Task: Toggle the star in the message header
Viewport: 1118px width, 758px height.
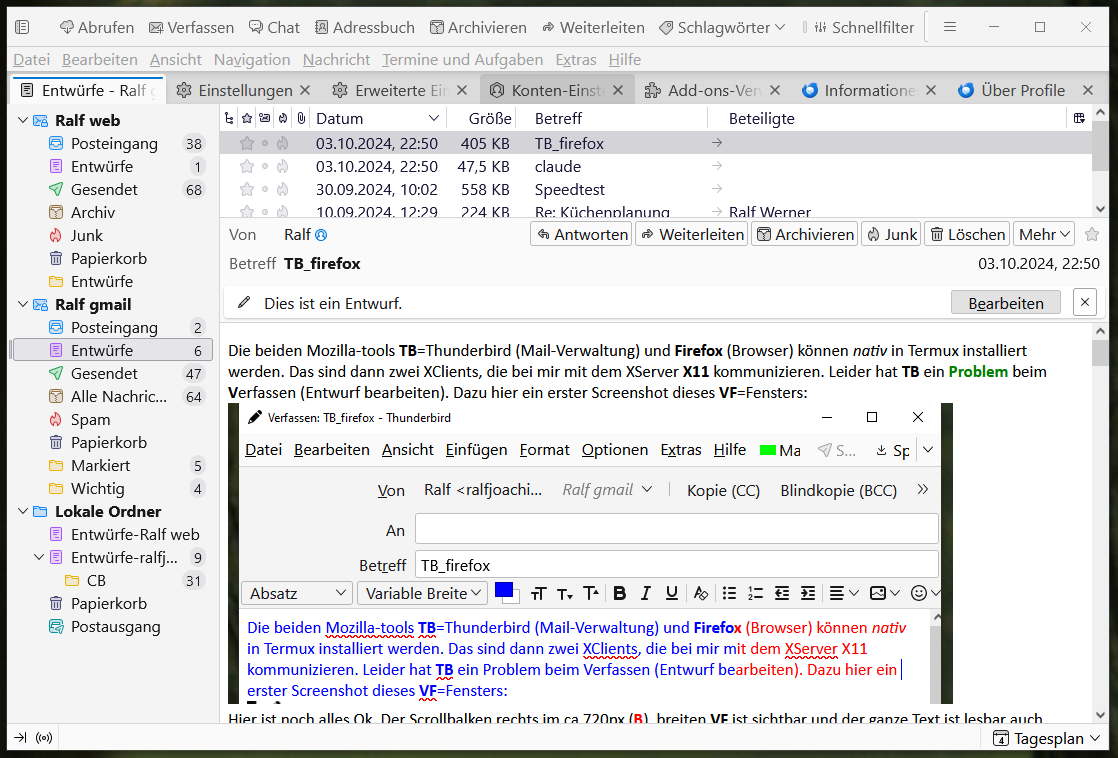Action: pos(1092,234)
